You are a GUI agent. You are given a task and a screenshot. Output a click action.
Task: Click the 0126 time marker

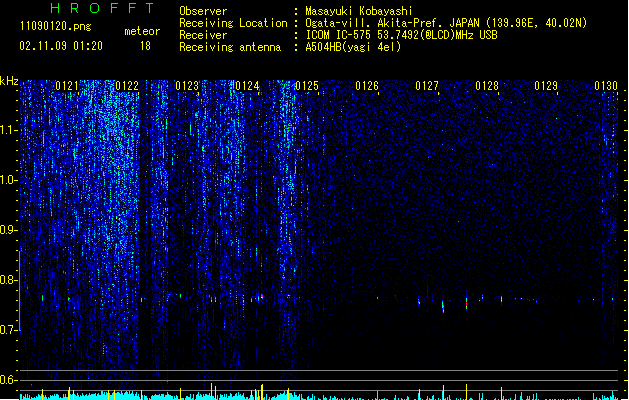point(367,86)
